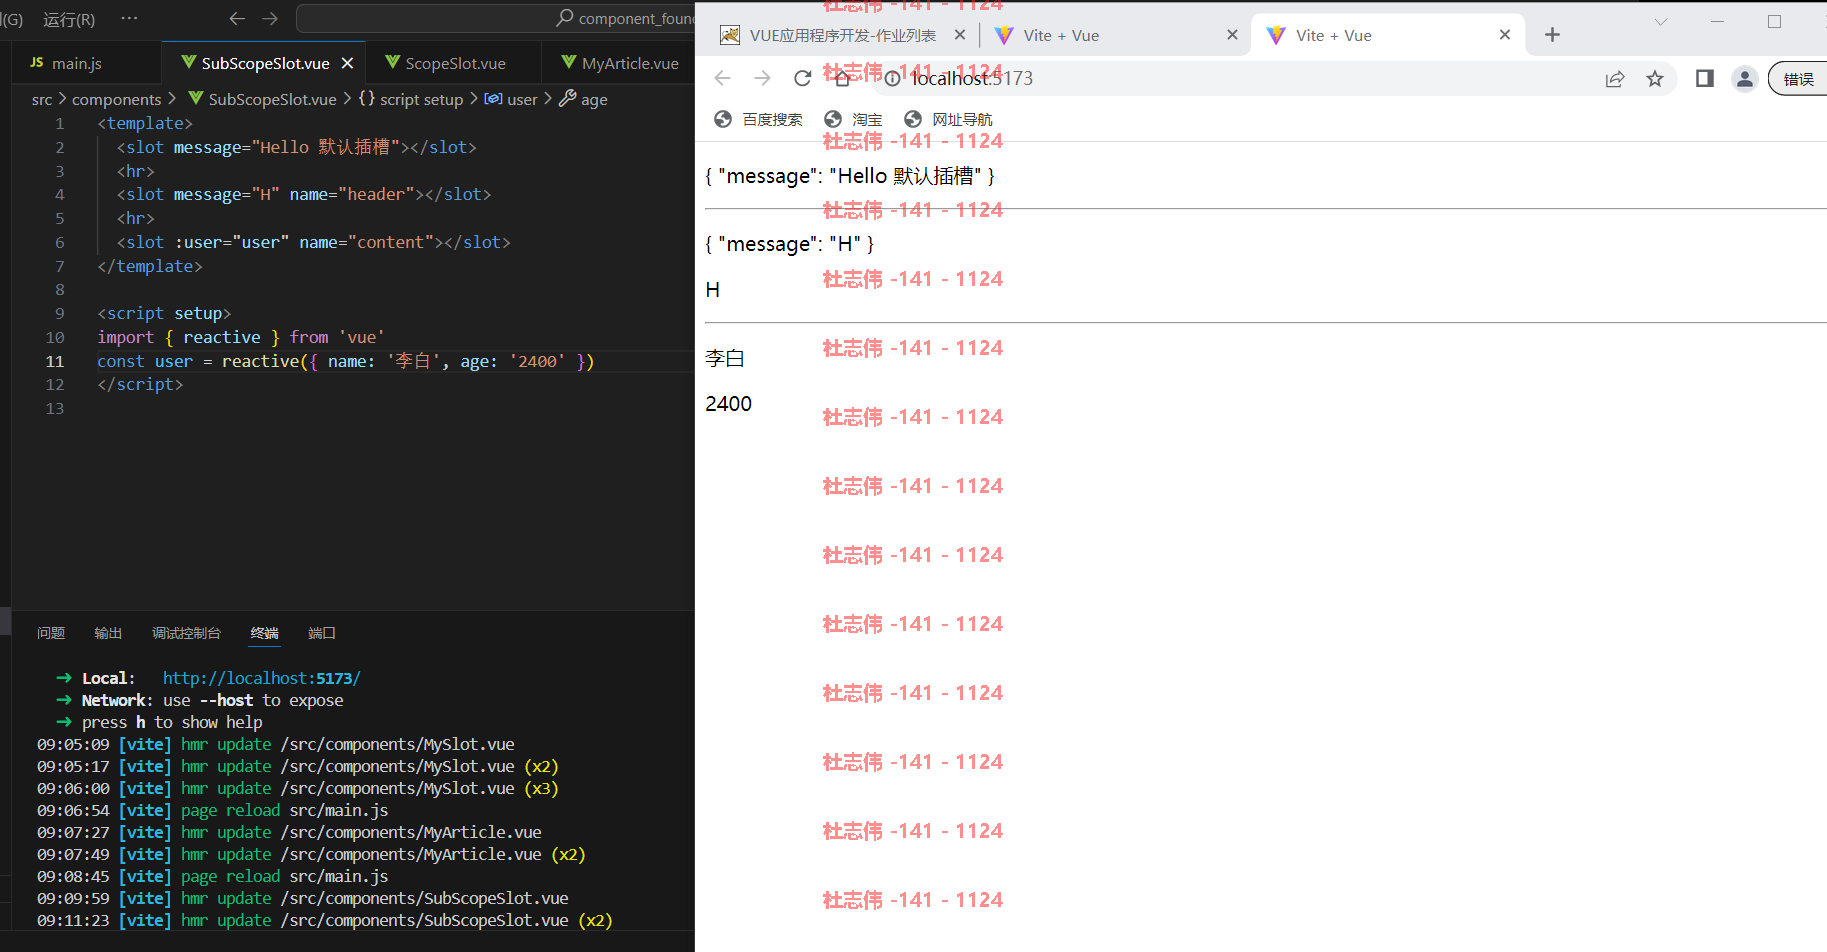Open the script setup breadcrumb
The image size is (1827, 952).
(411, 99)
